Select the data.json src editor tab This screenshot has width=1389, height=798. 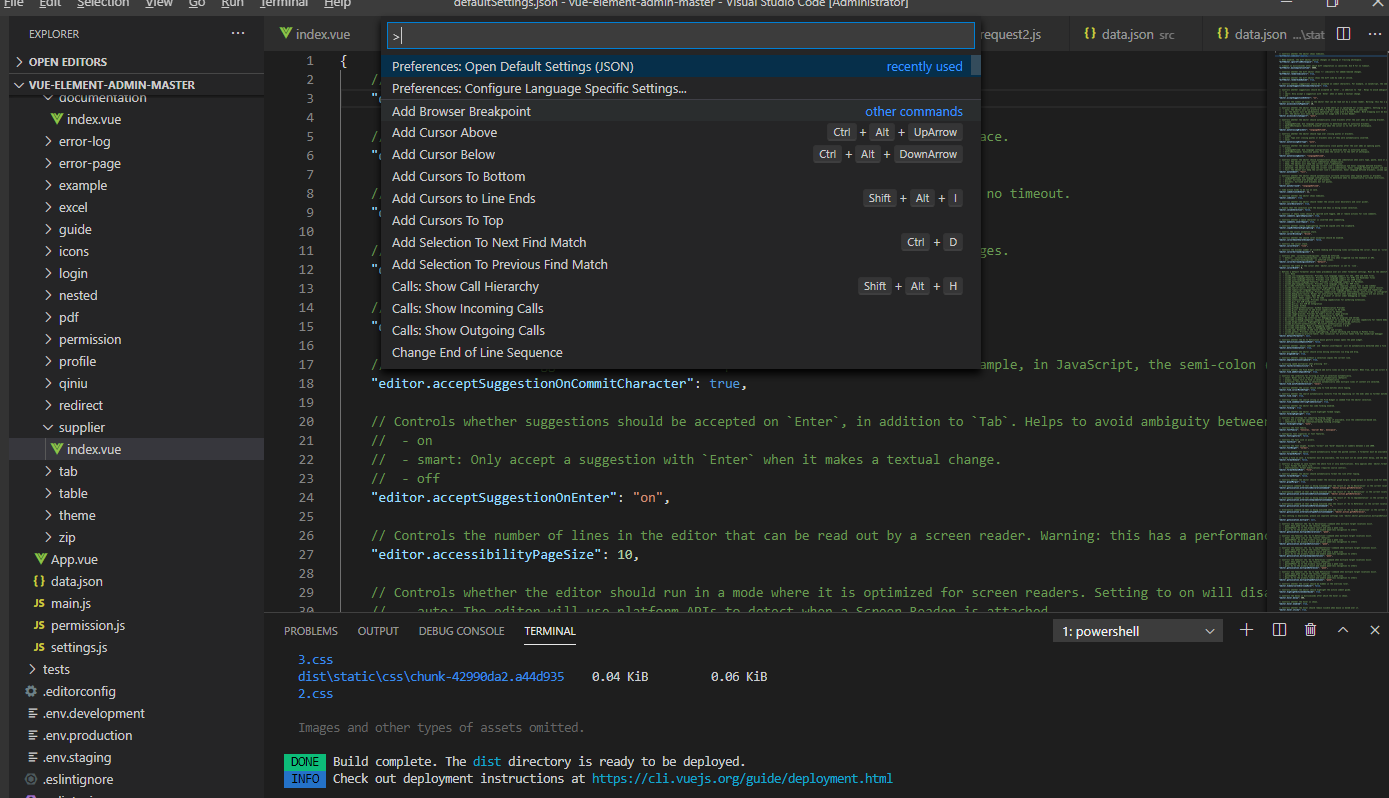tap(1128, 34)
